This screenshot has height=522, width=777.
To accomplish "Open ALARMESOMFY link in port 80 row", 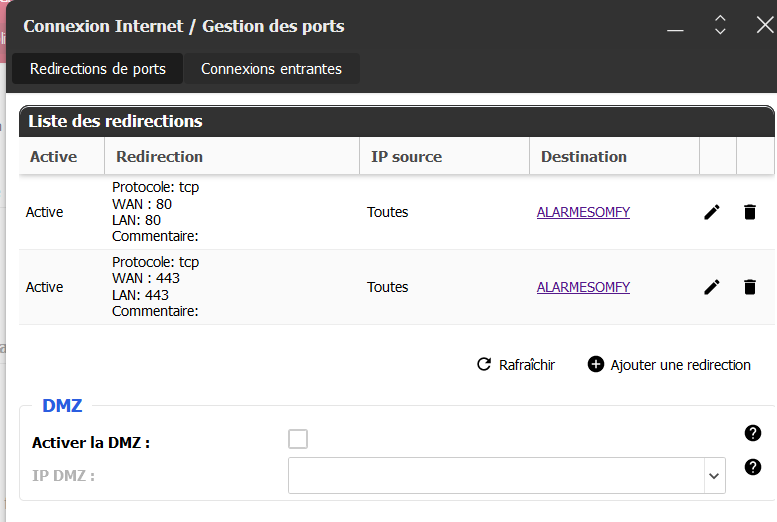I will coord(583,212).
